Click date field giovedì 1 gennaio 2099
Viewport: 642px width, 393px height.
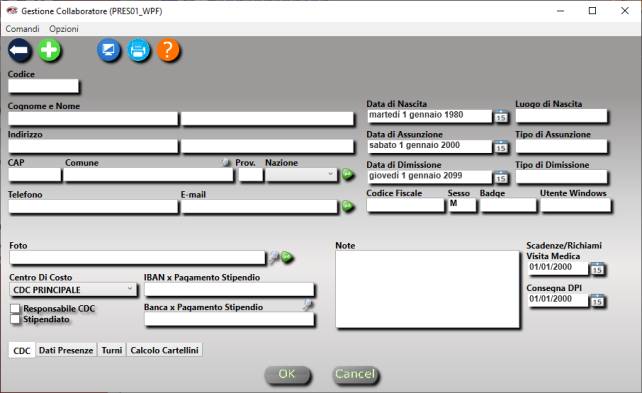[x=429, y=177]
